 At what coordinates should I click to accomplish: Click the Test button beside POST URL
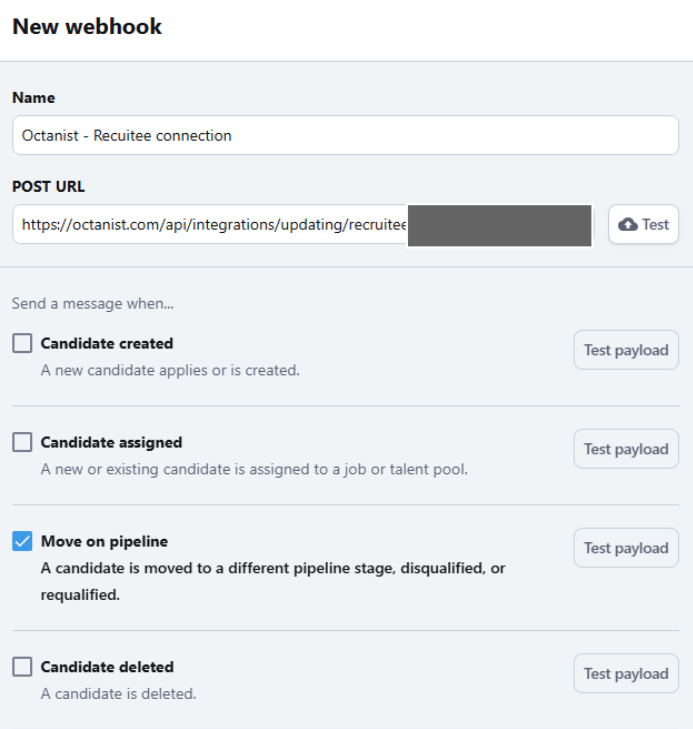pos(644,225)
